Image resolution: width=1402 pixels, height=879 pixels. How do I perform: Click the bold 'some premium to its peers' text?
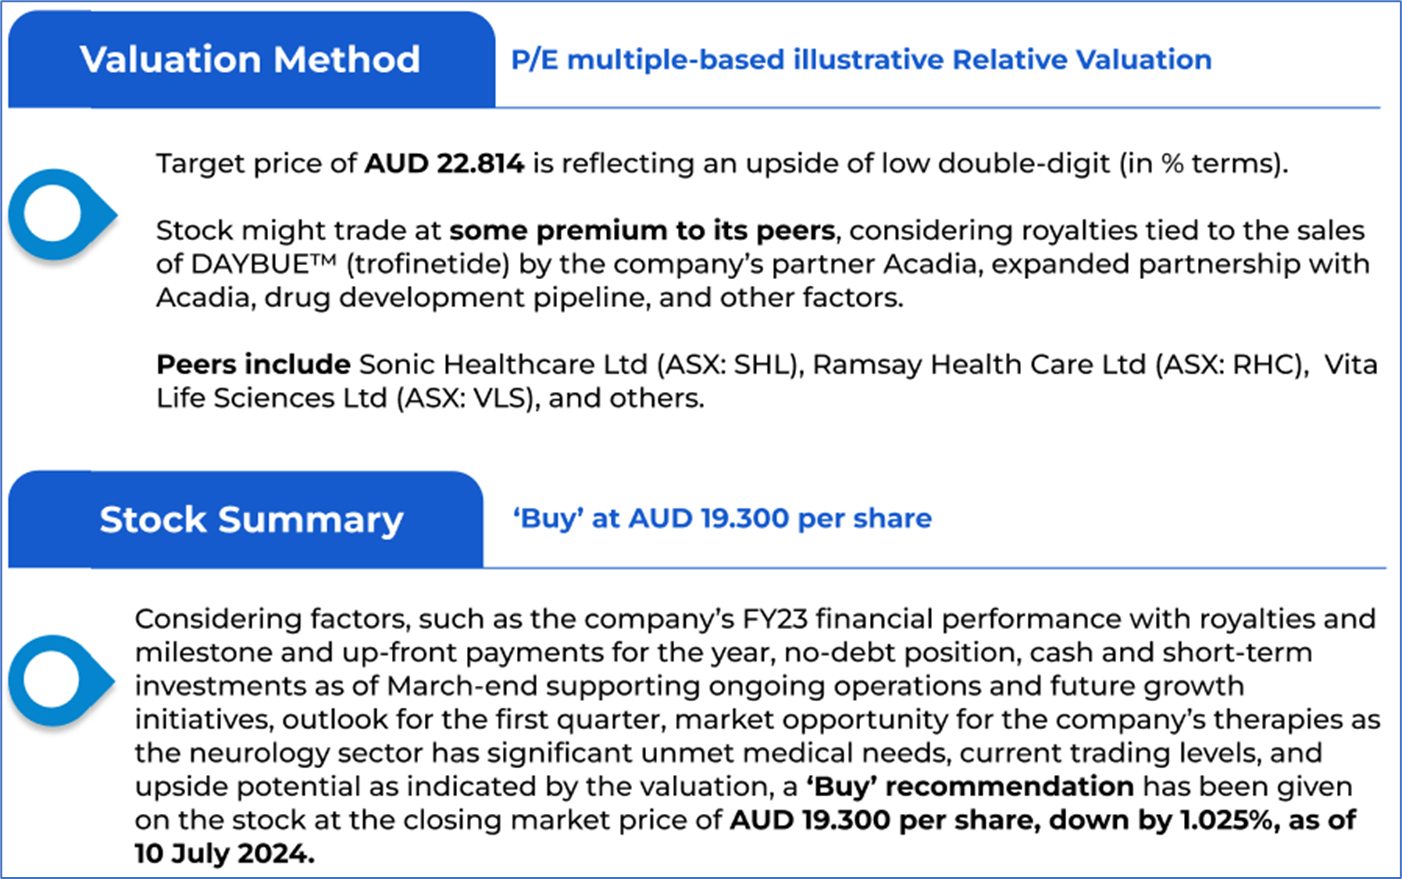click(641, 230)
